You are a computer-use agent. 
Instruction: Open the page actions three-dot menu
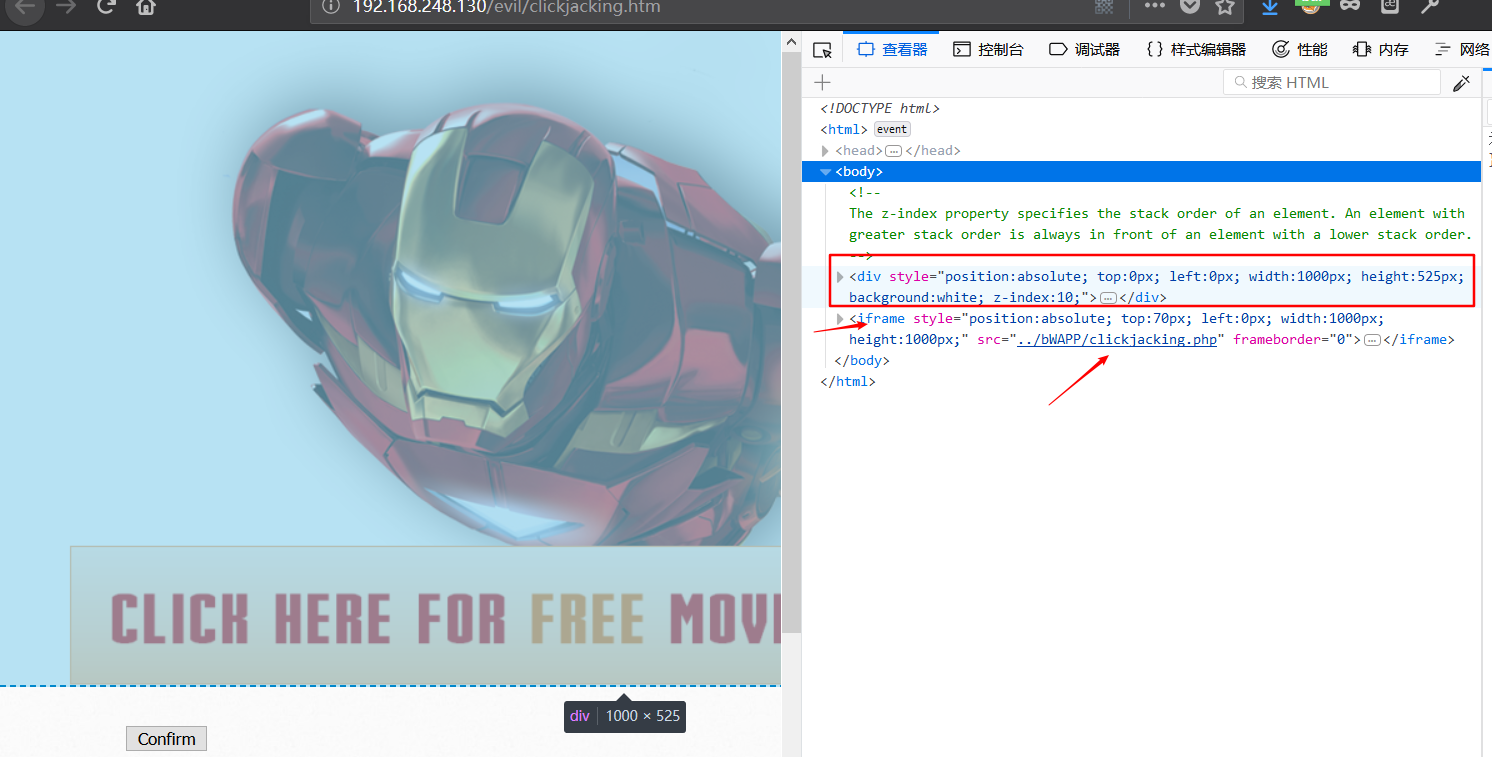click(1154, 6)
